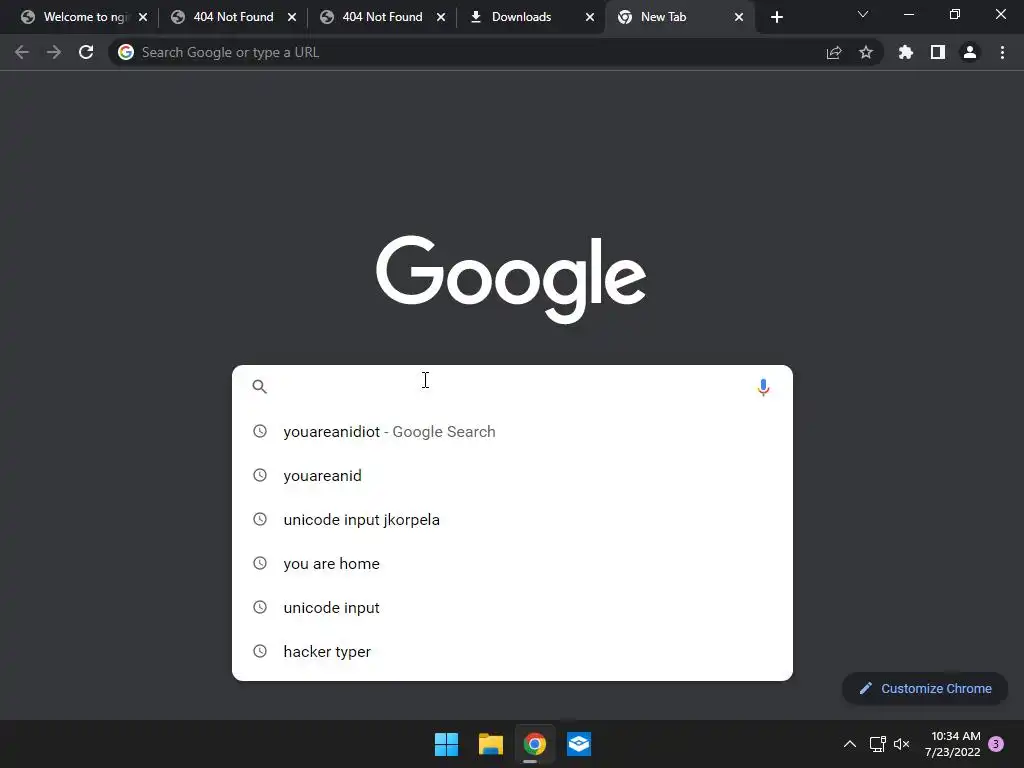Open the Windows Start menu
The width and height of the screenshot is (1024, 768).
447,744
